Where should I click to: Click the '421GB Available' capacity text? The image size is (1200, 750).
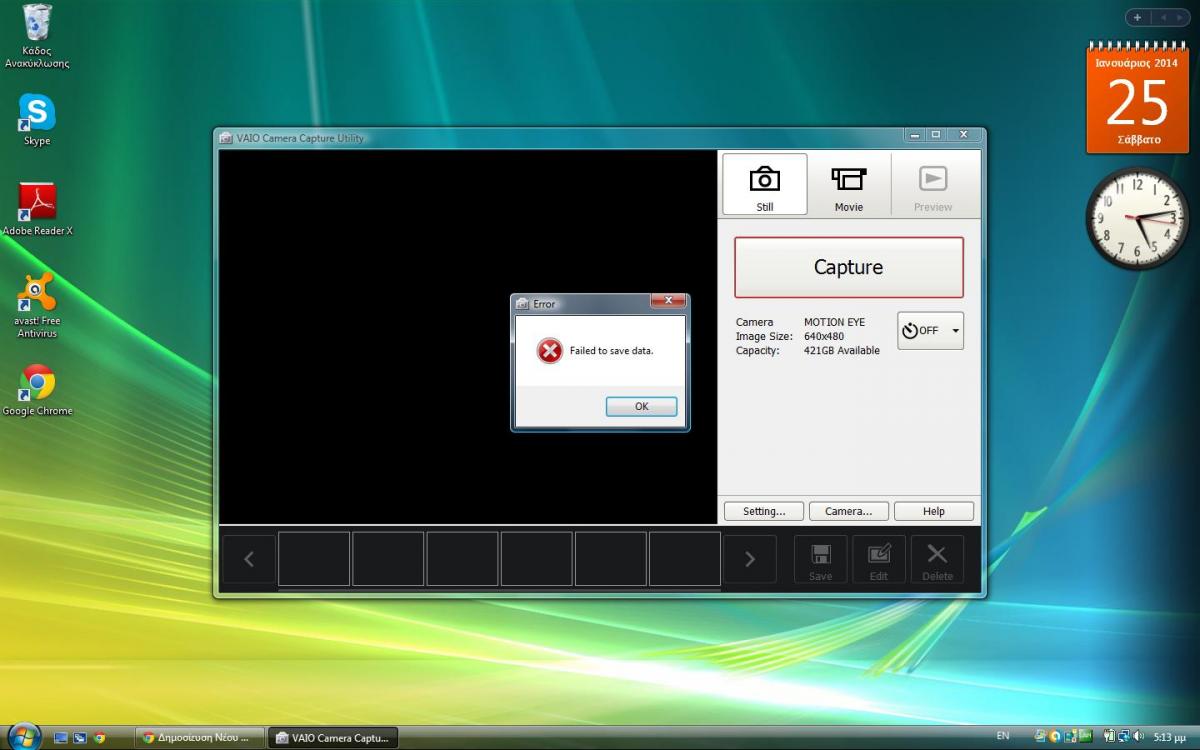click(842, 350)
